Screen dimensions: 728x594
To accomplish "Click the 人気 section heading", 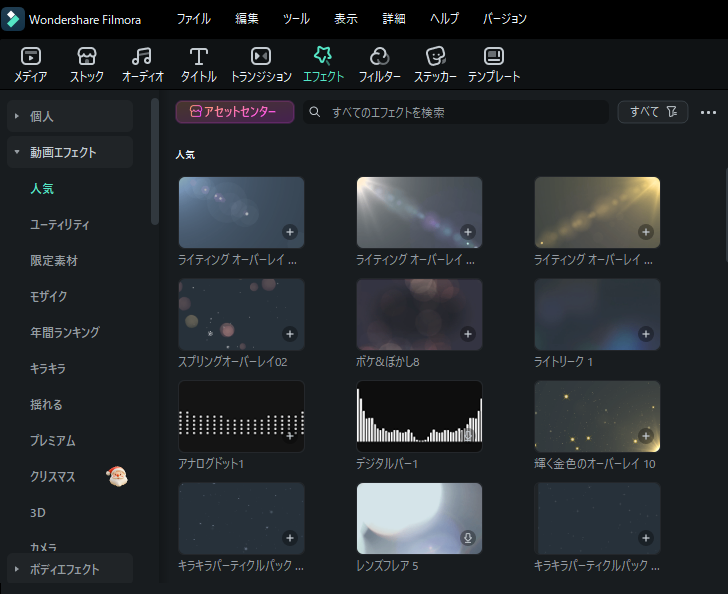I will 185,155.
